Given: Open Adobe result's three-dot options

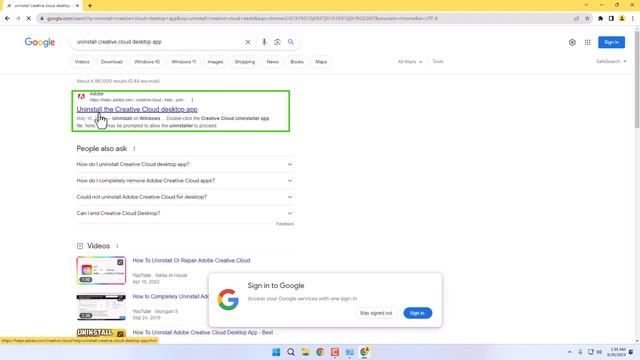Looking at the screenshot, I should coord(192,100).
